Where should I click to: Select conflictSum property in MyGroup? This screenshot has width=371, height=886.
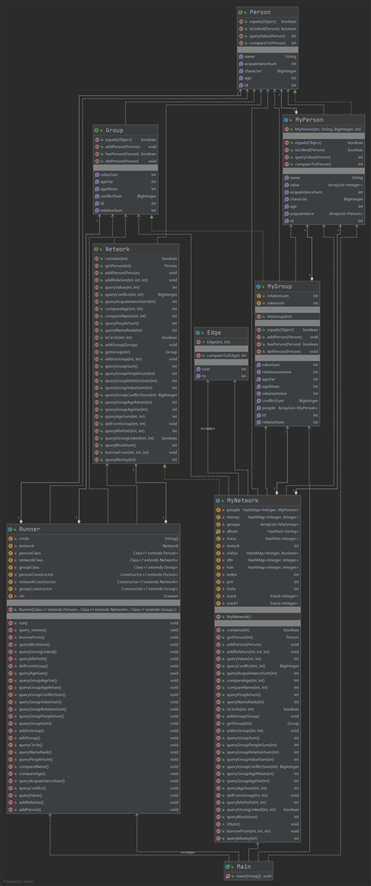coord(287,401)
